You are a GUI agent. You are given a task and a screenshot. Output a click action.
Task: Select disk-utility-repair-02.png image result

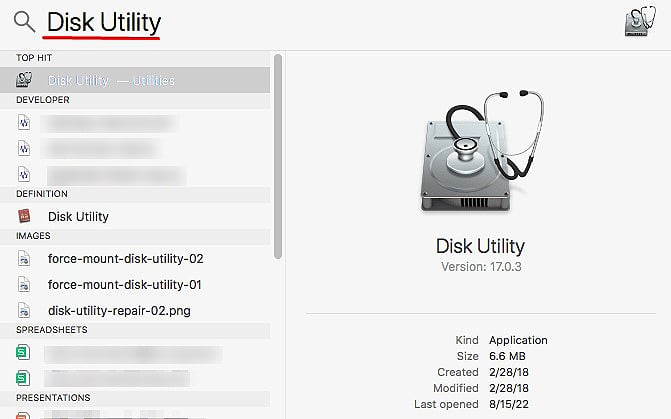[135, 311]
